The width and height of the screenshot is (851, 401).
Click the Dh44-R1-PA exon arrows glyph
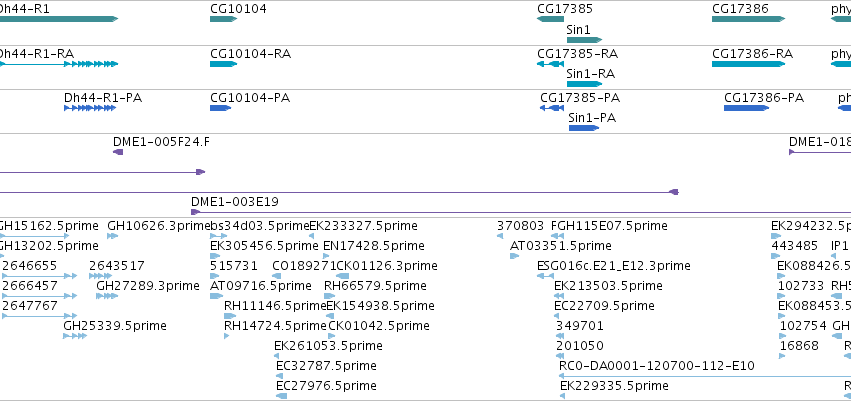(90, 108)
